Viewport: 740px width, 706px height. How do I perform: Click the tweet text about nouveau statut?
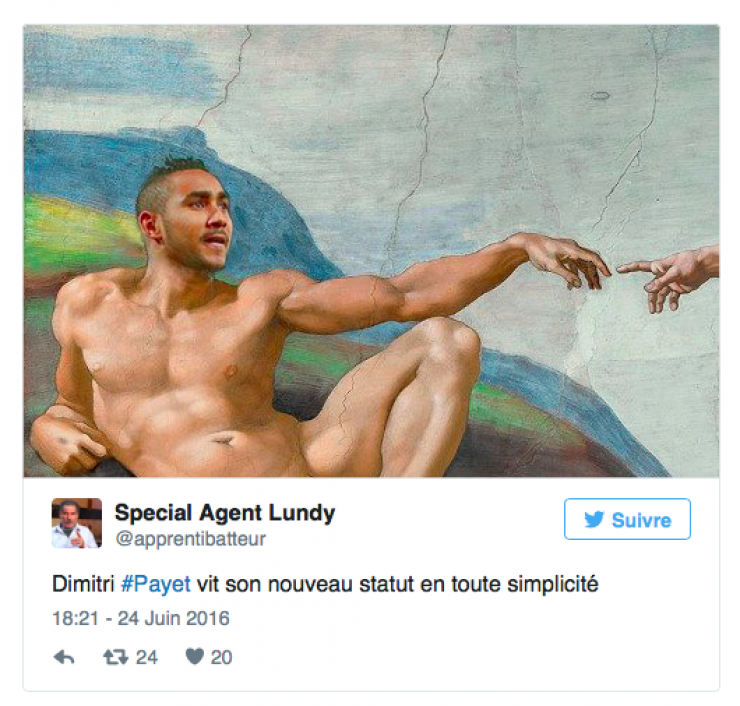325,584
